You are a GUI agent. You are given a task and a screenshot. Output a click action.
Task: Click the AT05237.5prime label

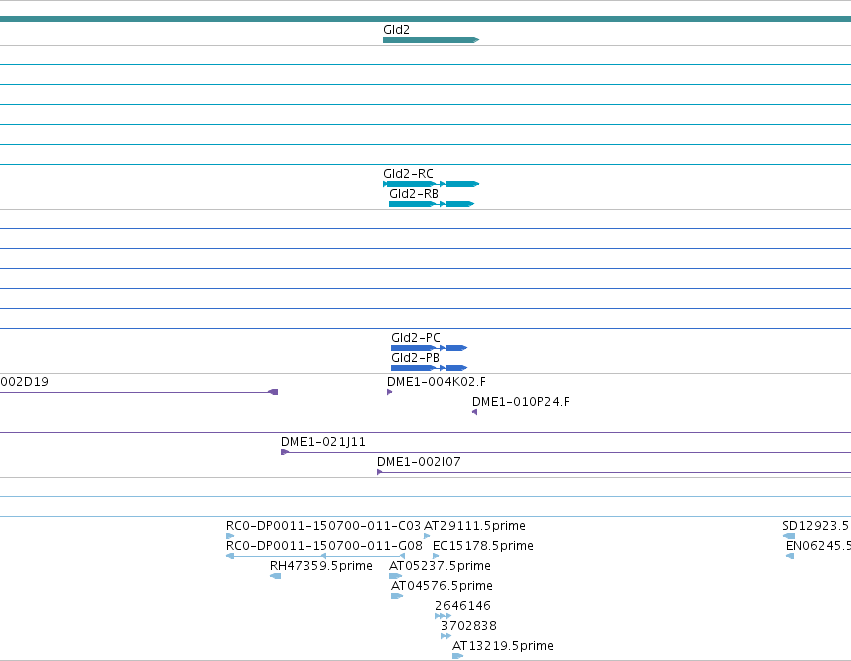(440, 566)
